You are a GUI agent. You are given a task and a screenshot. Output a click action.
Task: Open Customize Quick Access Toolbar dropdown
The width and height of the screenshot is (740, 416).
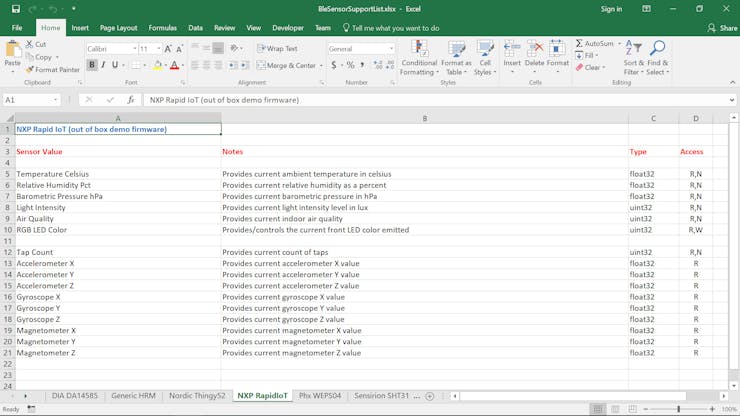click(x=74, y=9)
